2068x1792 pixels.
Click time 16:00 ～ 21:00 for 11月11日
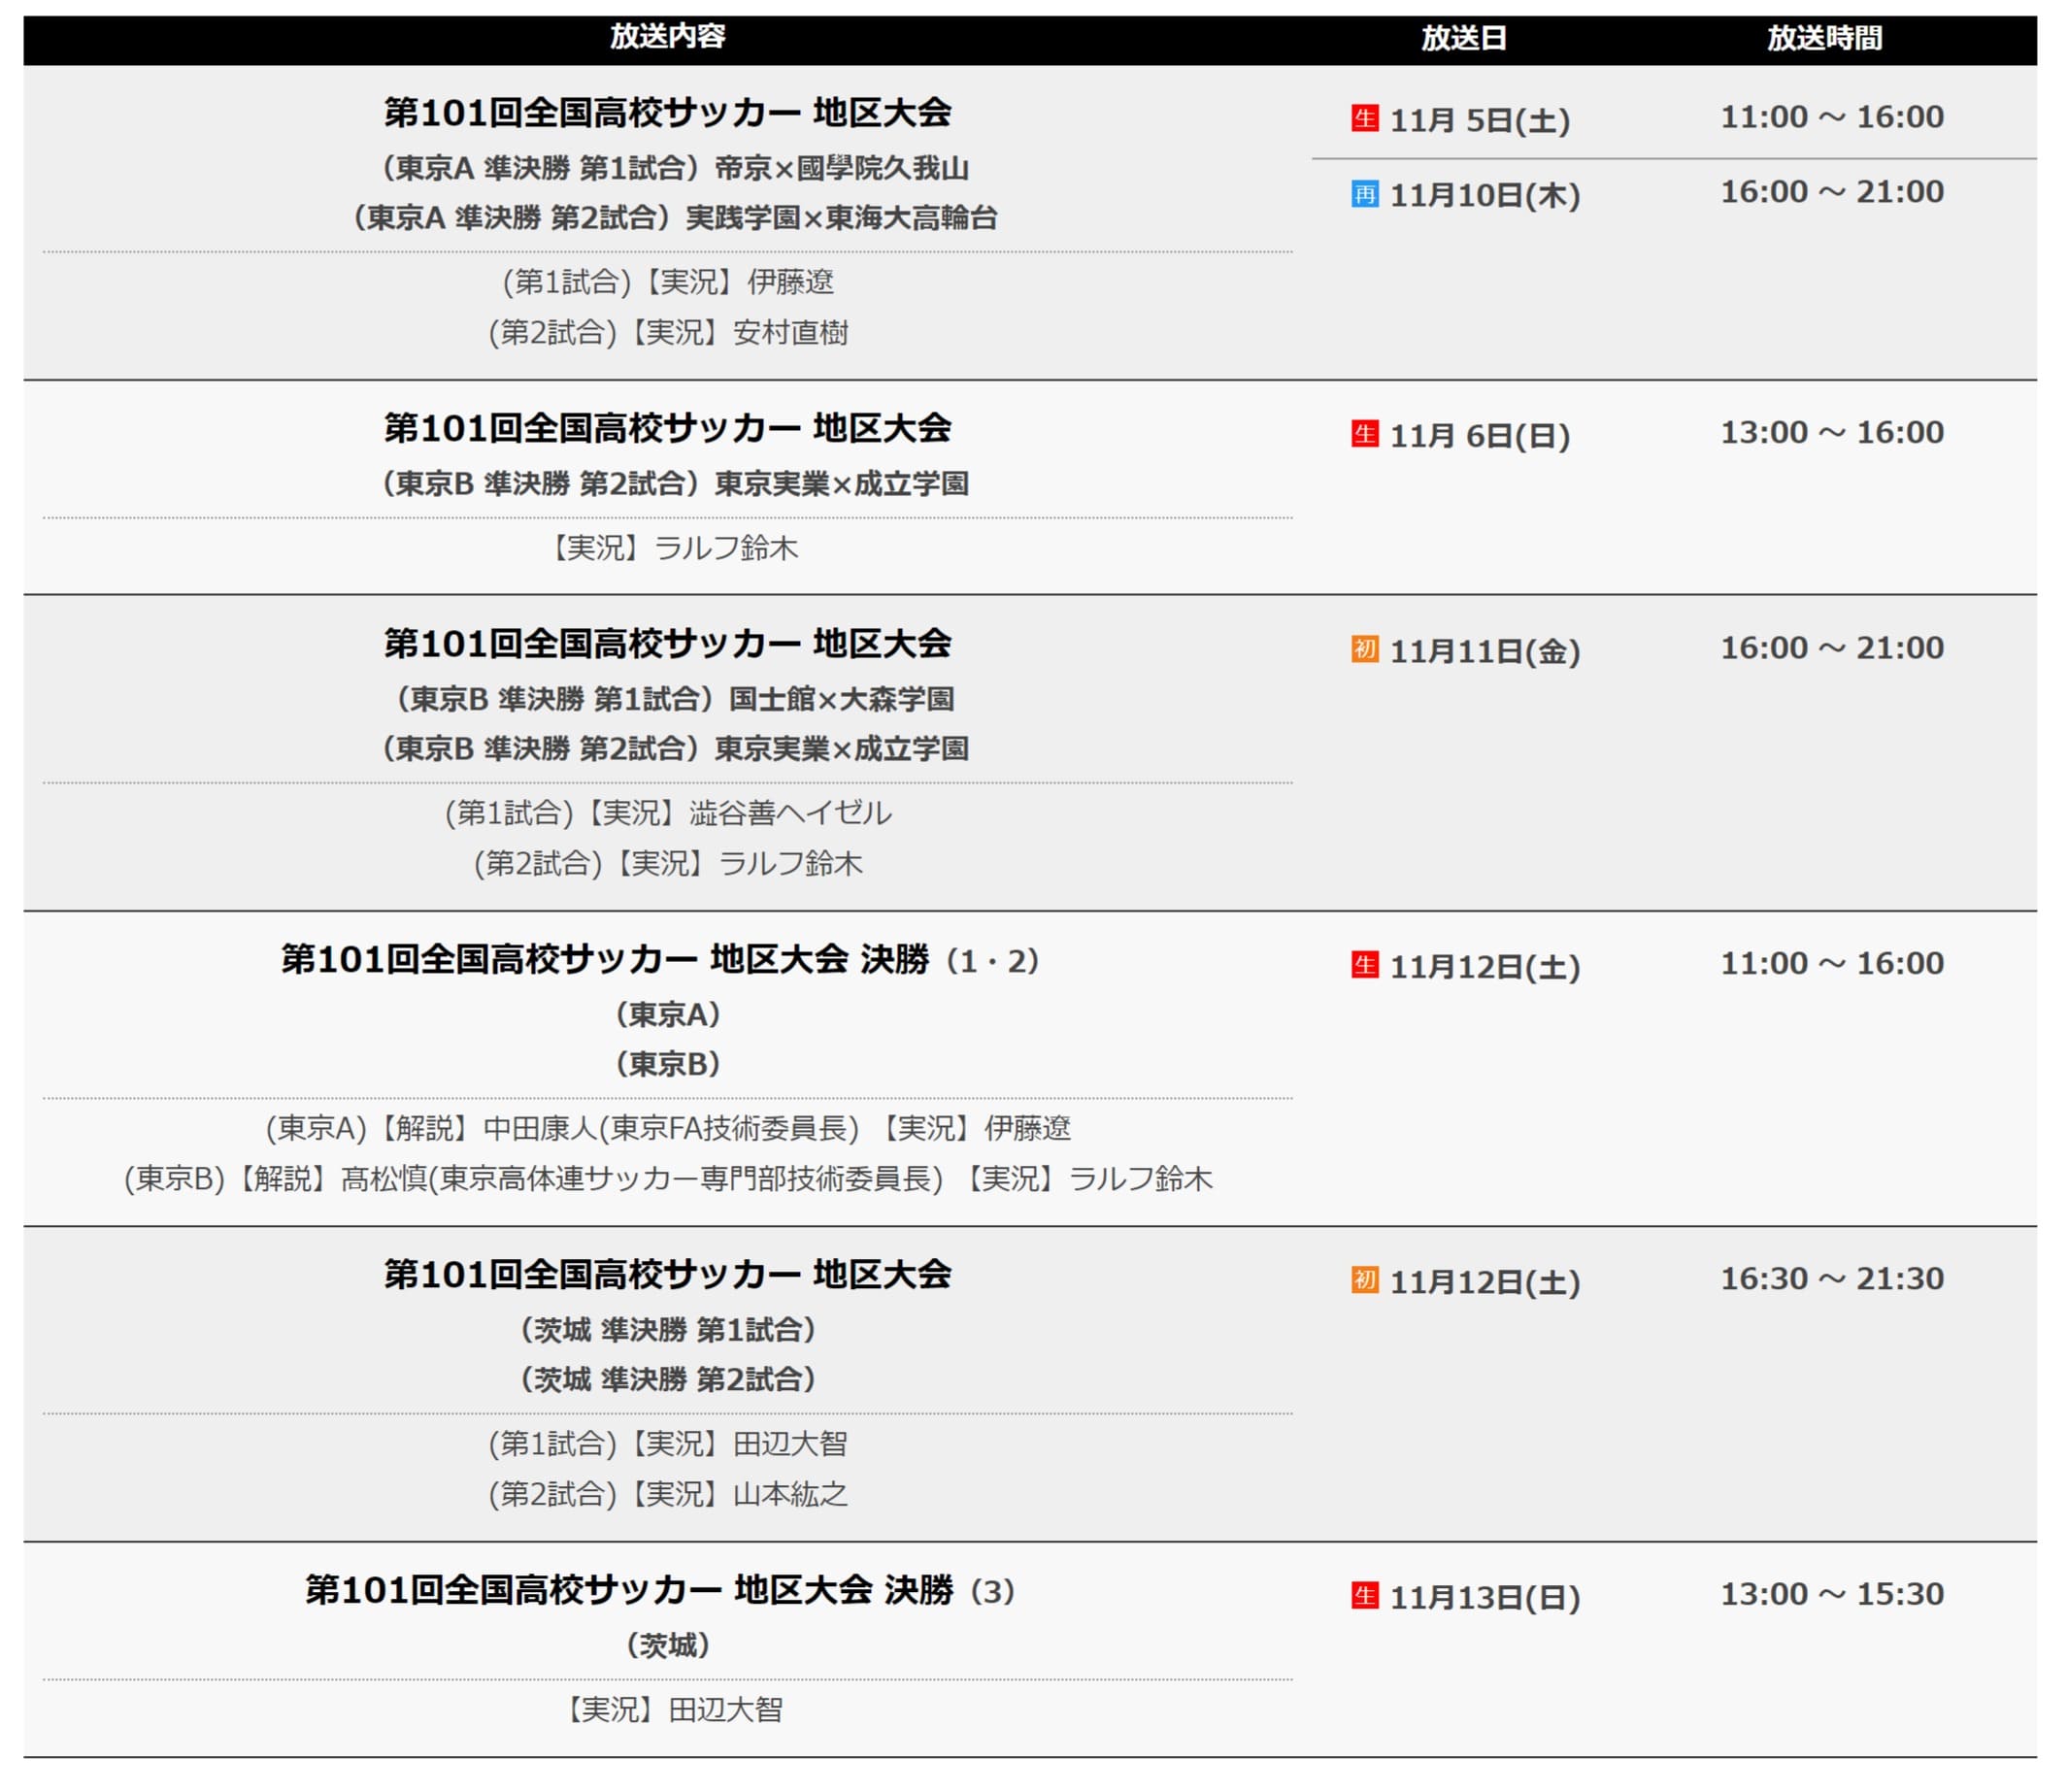coord(1831,648)
